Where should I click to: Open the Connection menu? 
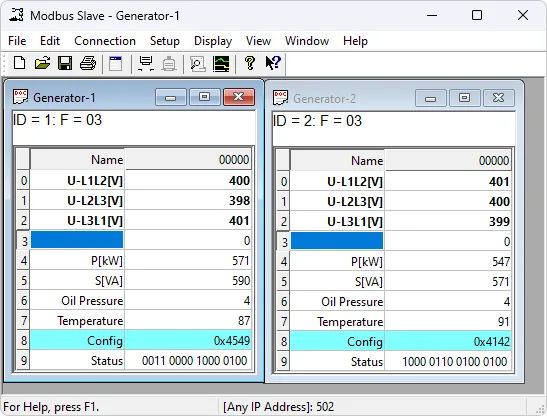coord(105,41)
